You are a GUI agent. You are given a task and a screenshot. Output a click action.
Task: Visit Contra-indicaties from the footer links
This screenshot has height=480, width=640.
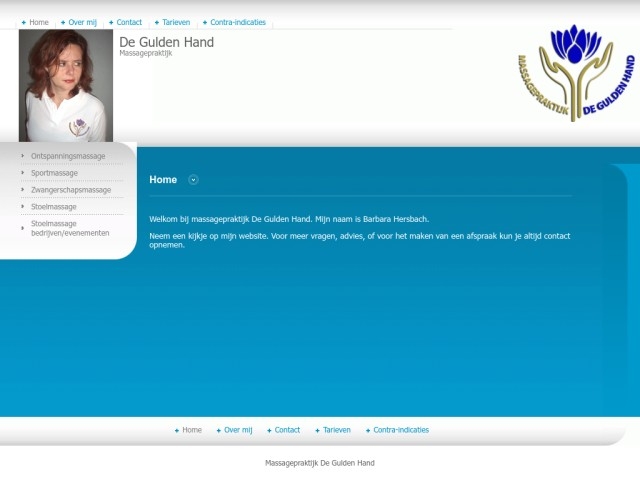[x=400, y=430]
